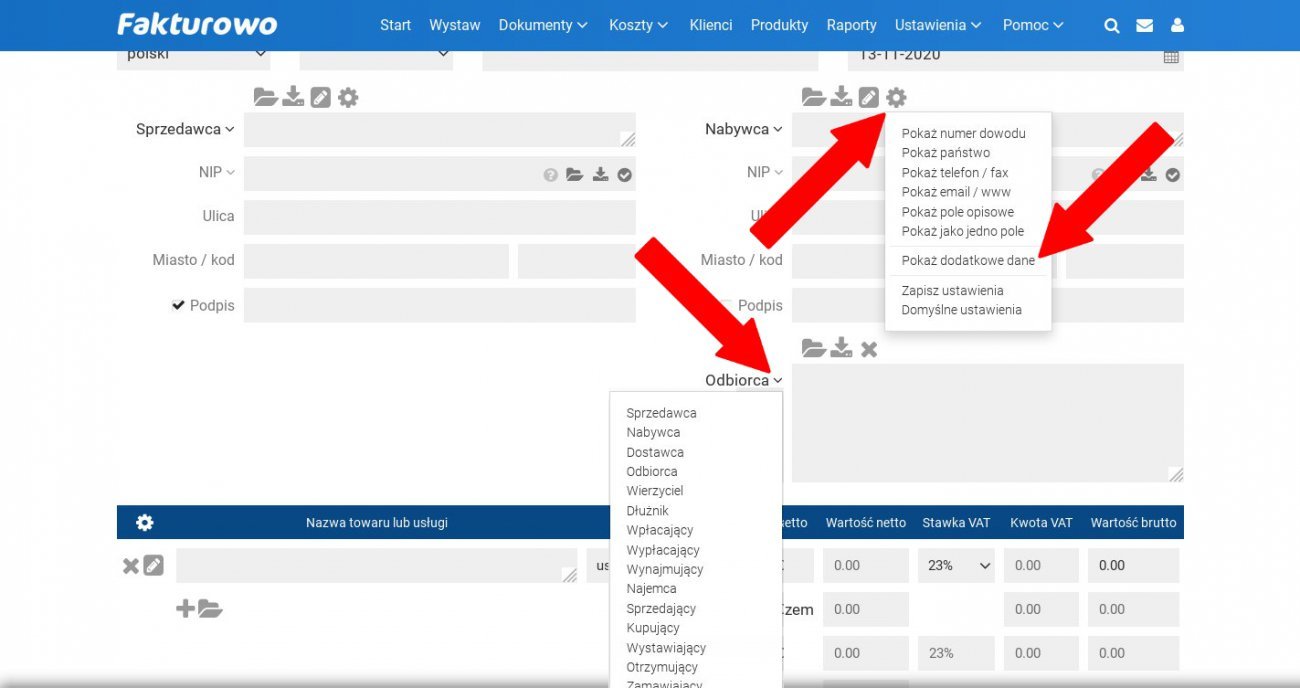
Task: Select 'Pokaż dodatkowe dane' menu option
Action: coord(967,260)
